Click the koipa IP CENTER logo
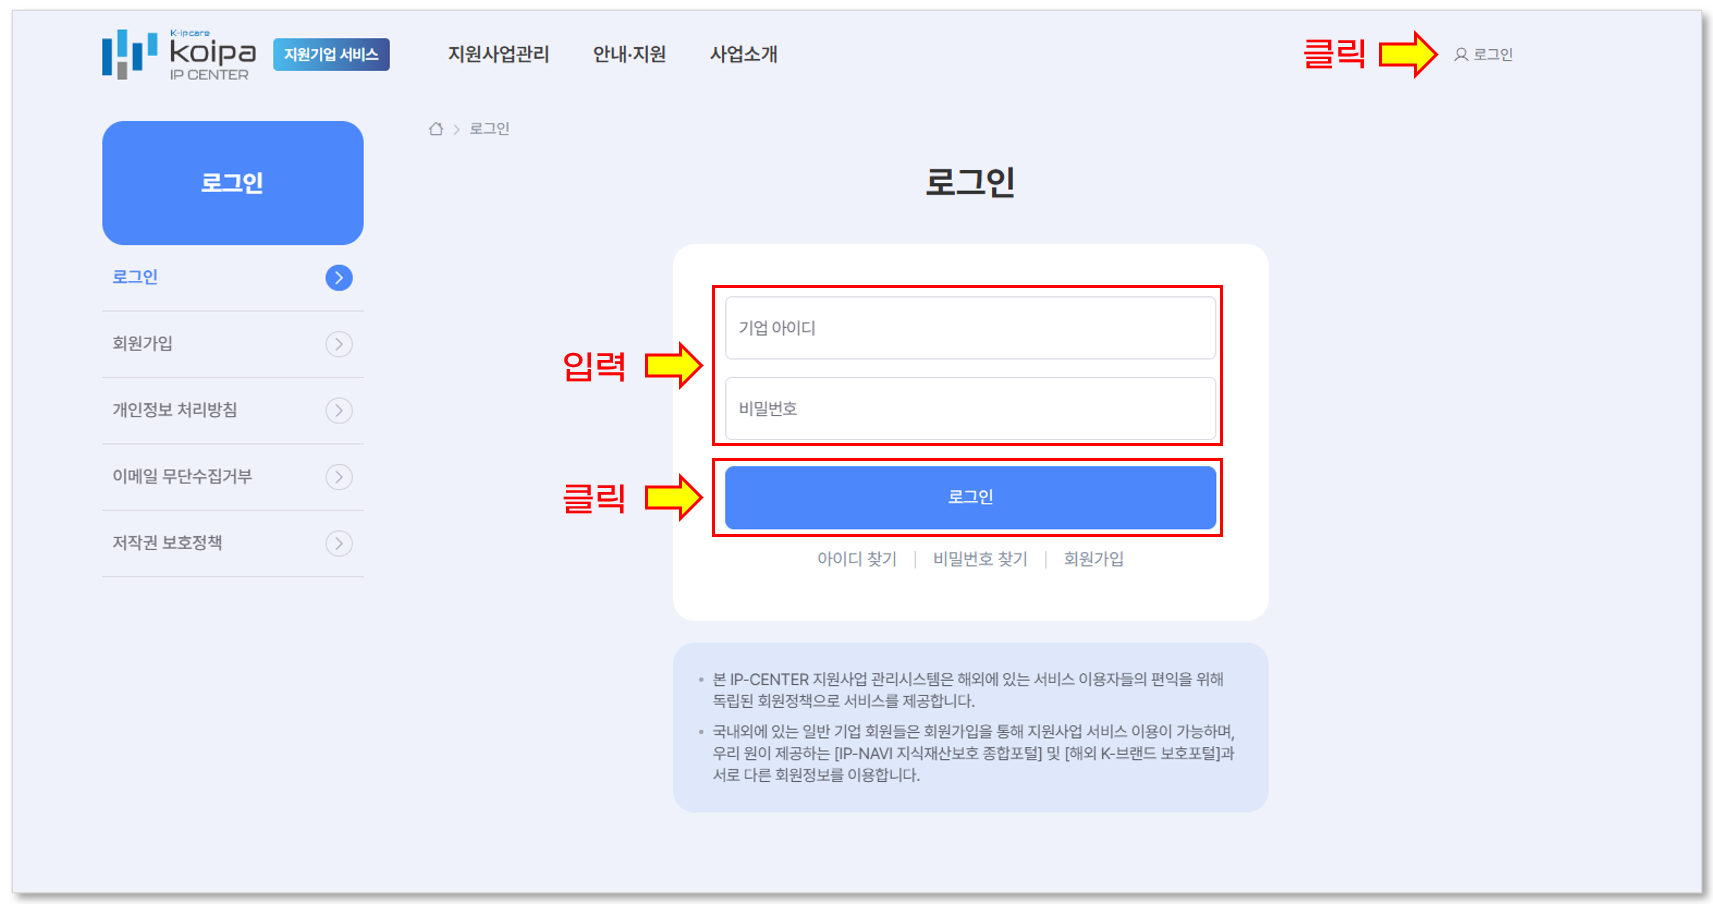1713x904 pixels. tap(179, 54)
